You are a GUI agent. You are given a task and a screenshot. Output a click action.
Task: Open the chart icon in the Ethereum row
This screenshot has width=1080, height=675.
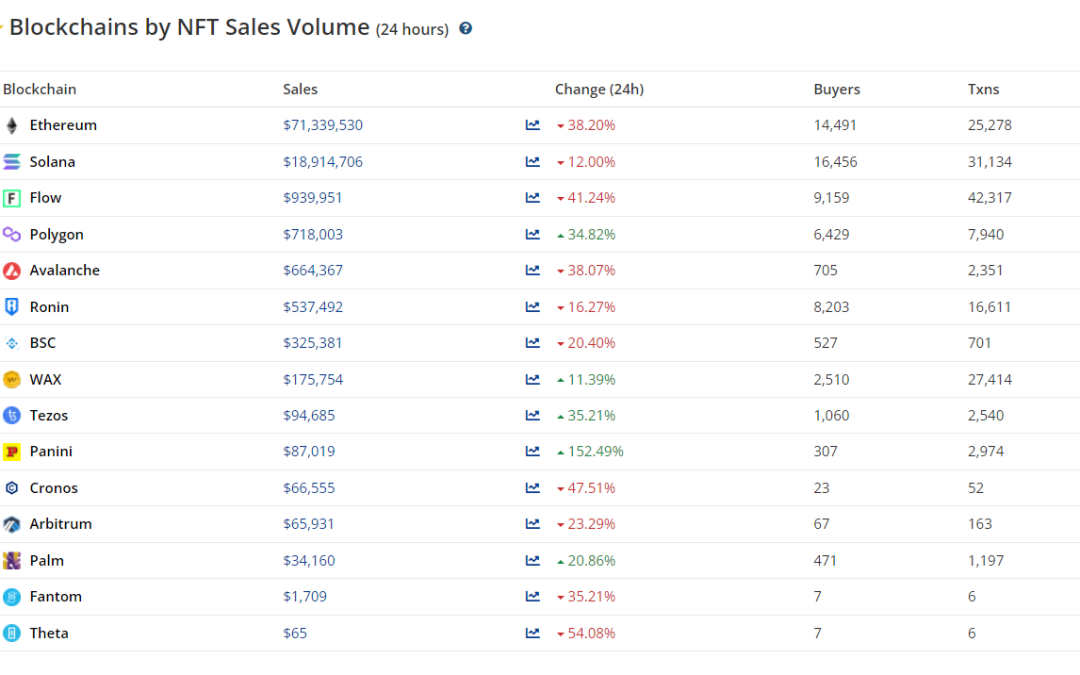532,125
